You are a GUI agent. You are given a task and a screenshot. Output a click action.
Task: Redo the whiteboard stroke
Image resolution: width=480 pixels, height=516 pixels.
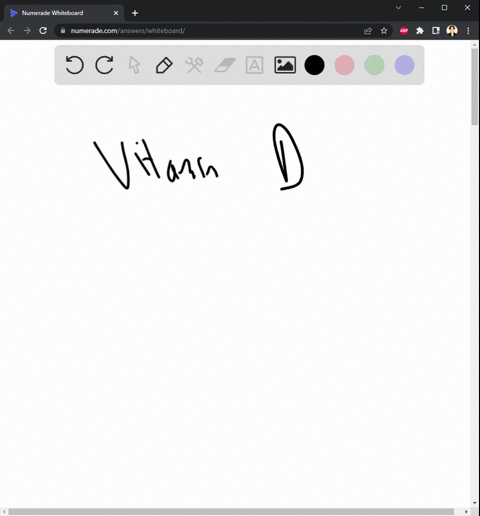(104, 65)
